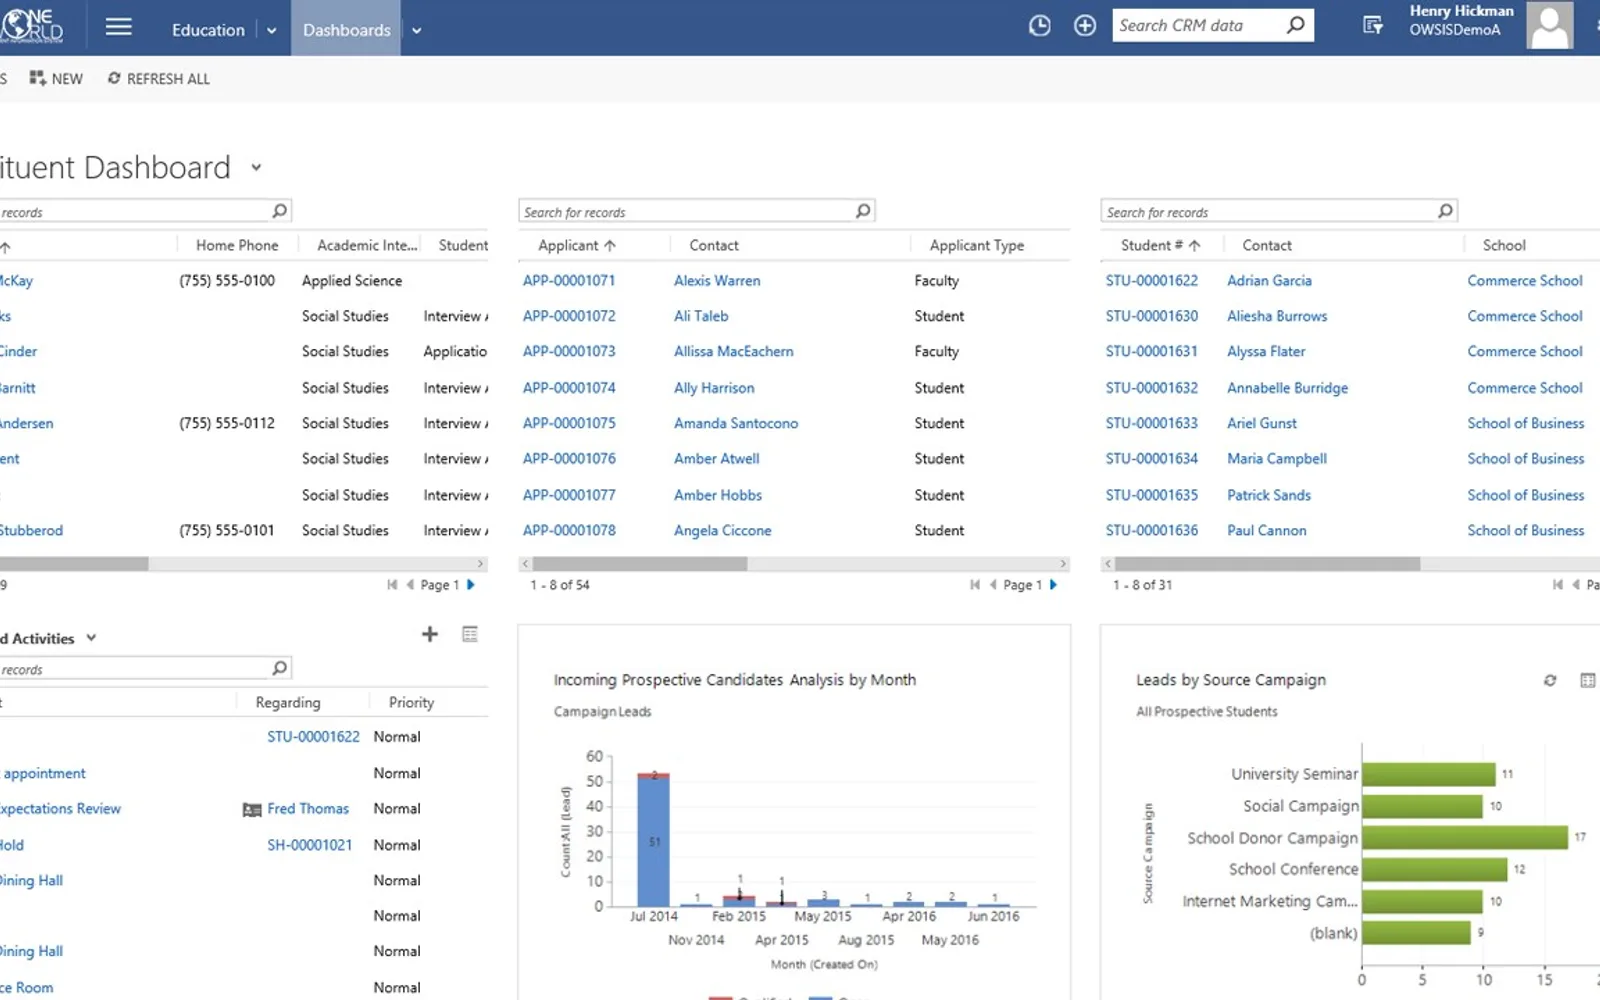The image size is (1600, 1000).
Task: Click the search magnifier in CRM search
Action: tap(1295, 25)
